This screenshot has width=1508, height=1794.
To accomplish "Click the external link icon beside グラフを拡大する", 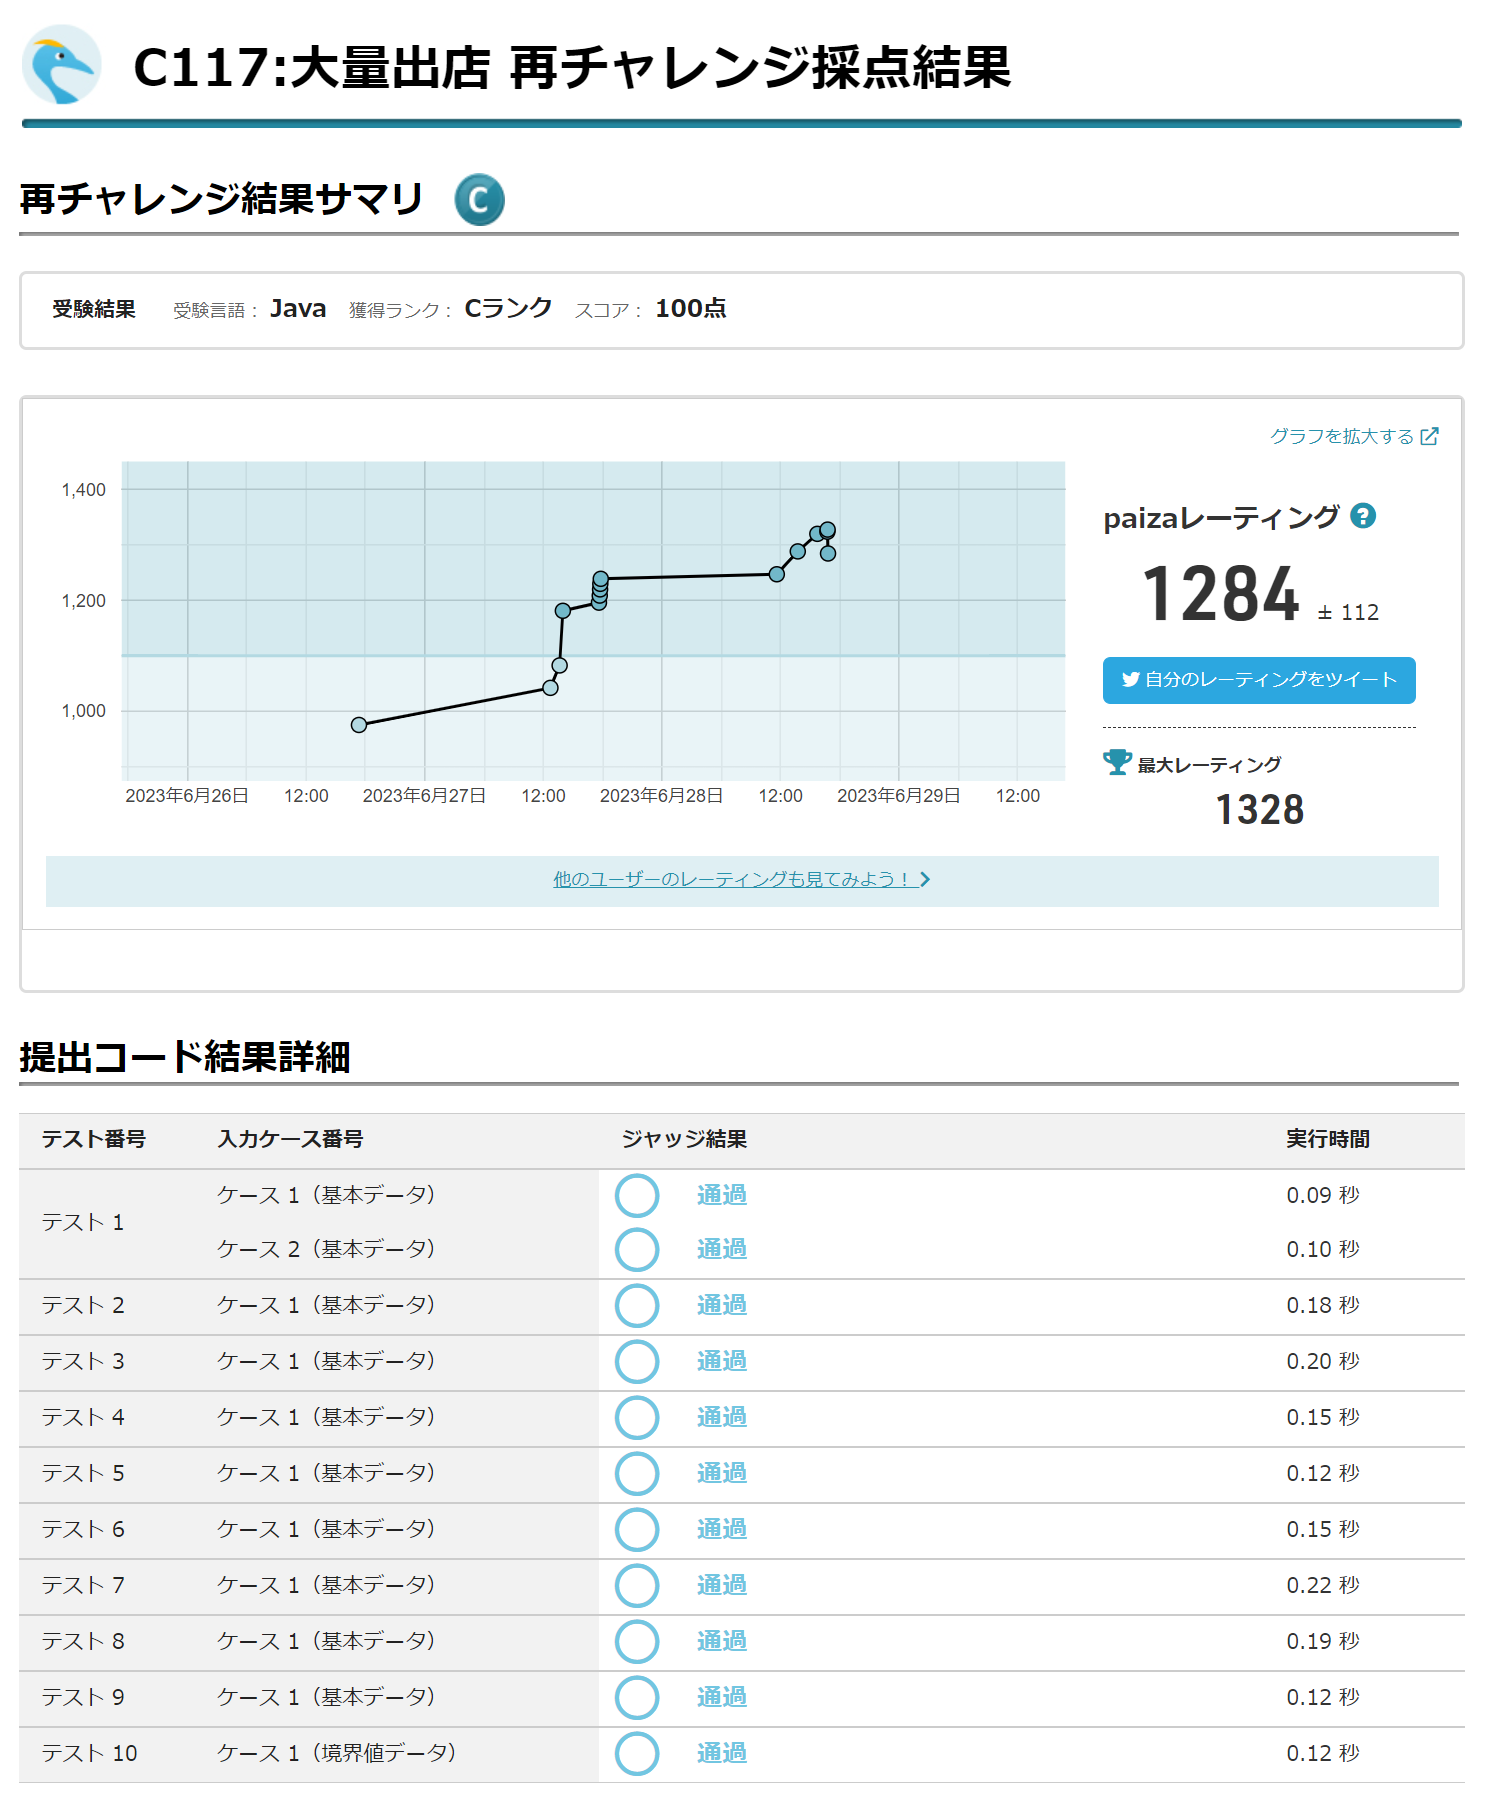I will [1429, 436].
